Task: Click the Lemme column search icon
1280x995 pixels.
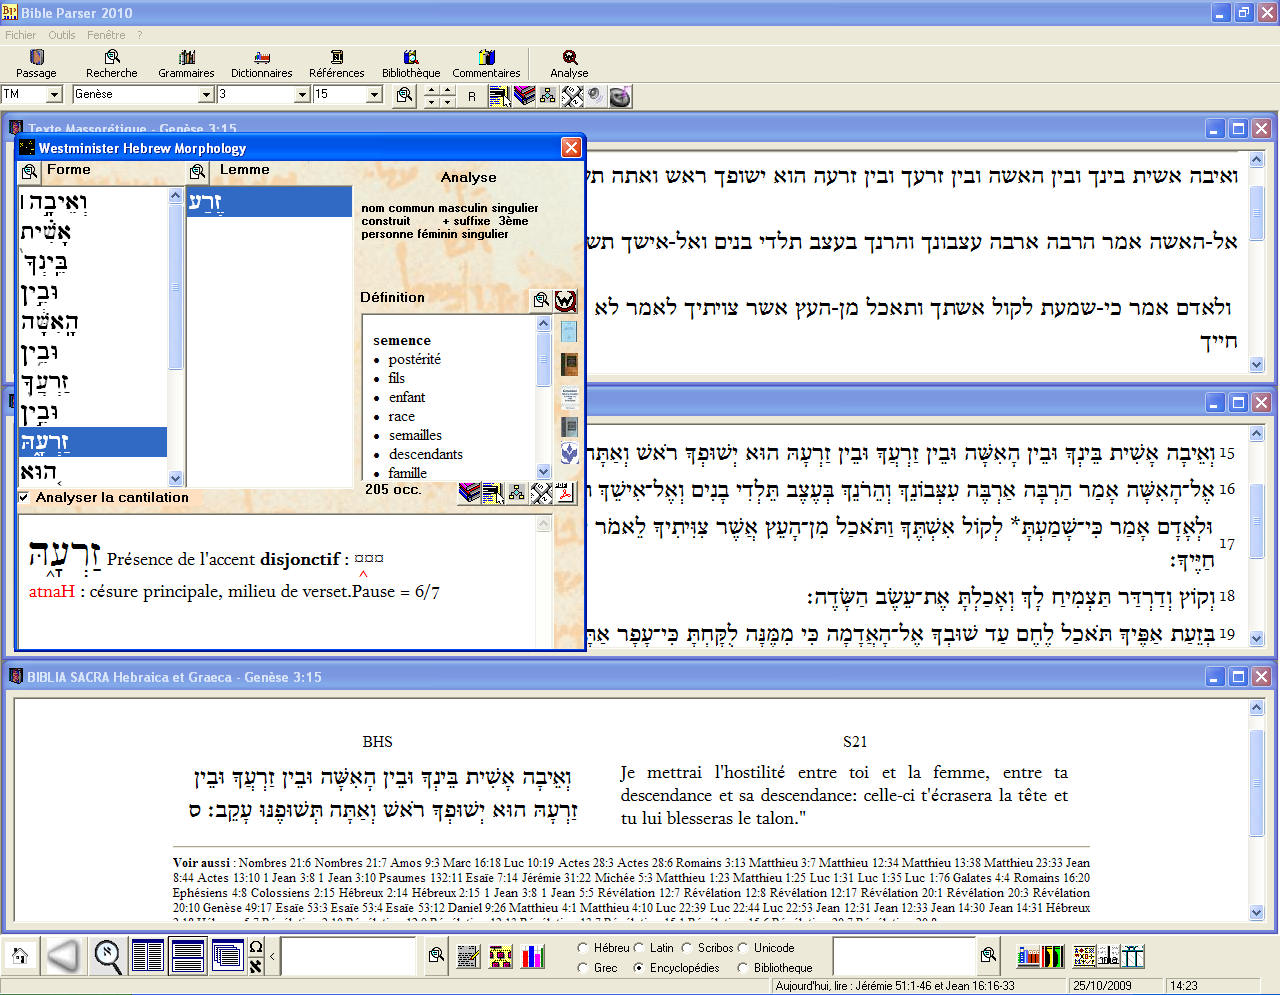Action: (x=198, y=171)
